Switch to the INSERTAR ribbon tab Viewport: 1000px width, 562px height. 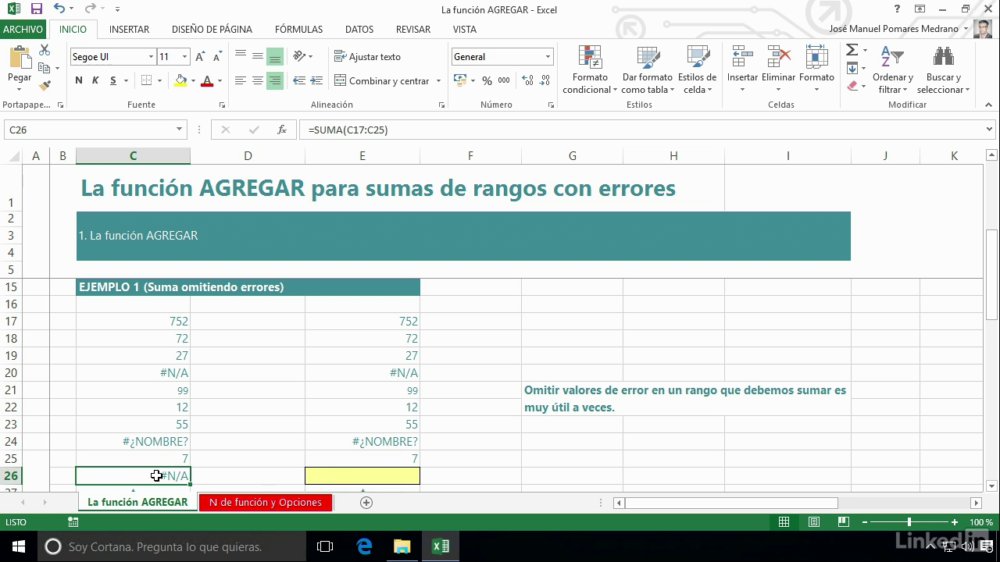point(129,29)
